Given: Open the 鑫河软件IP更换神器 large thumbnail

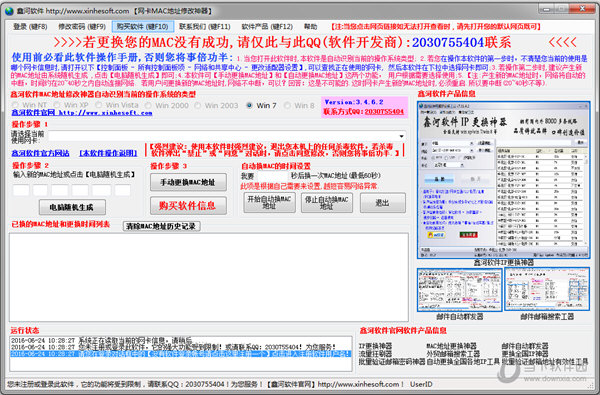Looking at the screenshot, I should coord(504,180).
